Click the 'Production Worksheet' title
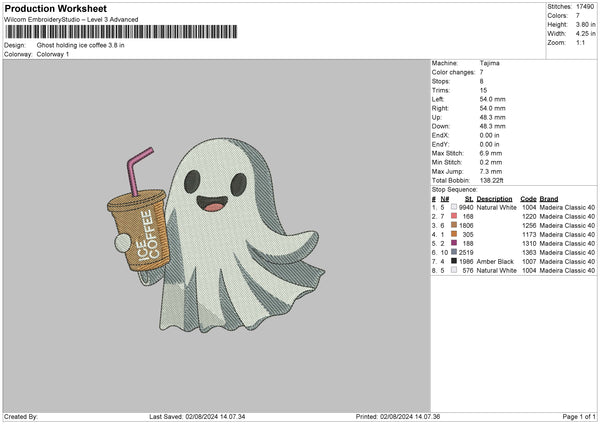 coord(56,8)
